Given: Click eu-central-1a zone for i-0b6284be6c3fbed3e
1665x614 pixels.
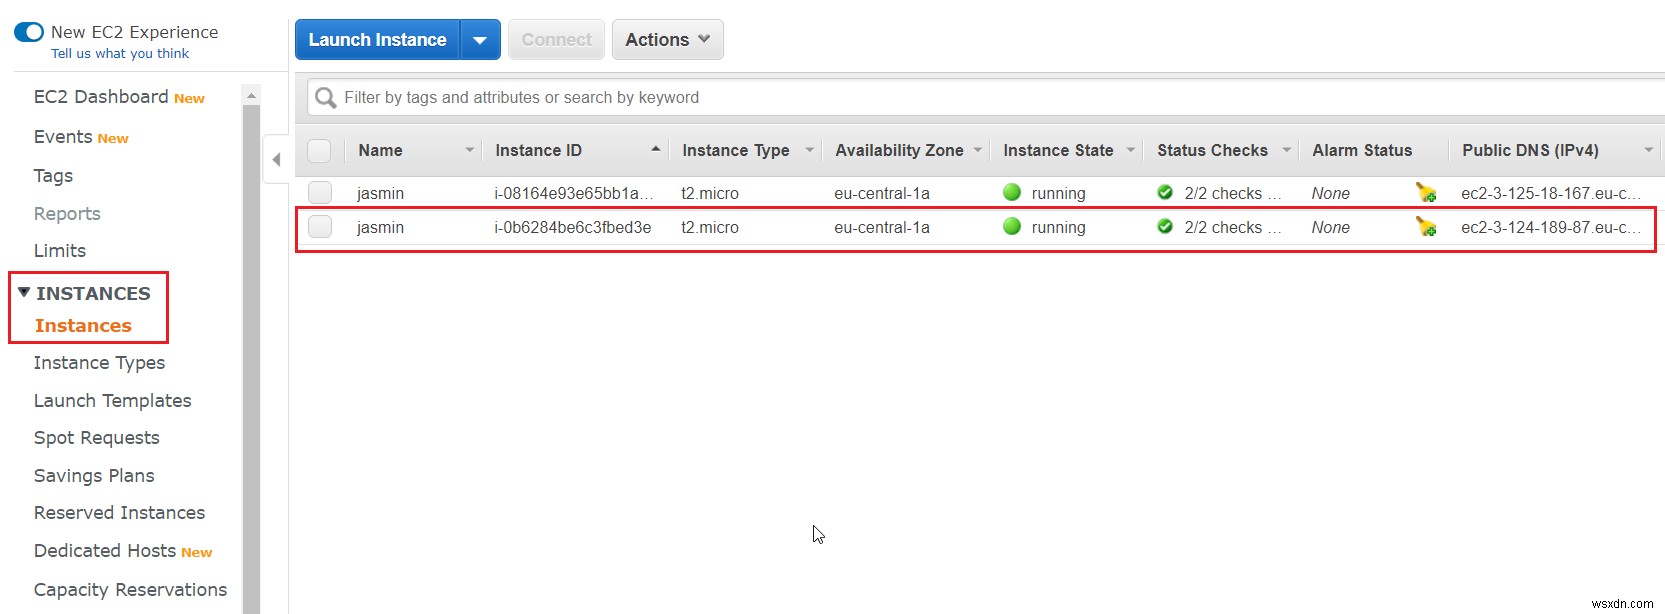Looking at the screenshot, I should (882, 227).
